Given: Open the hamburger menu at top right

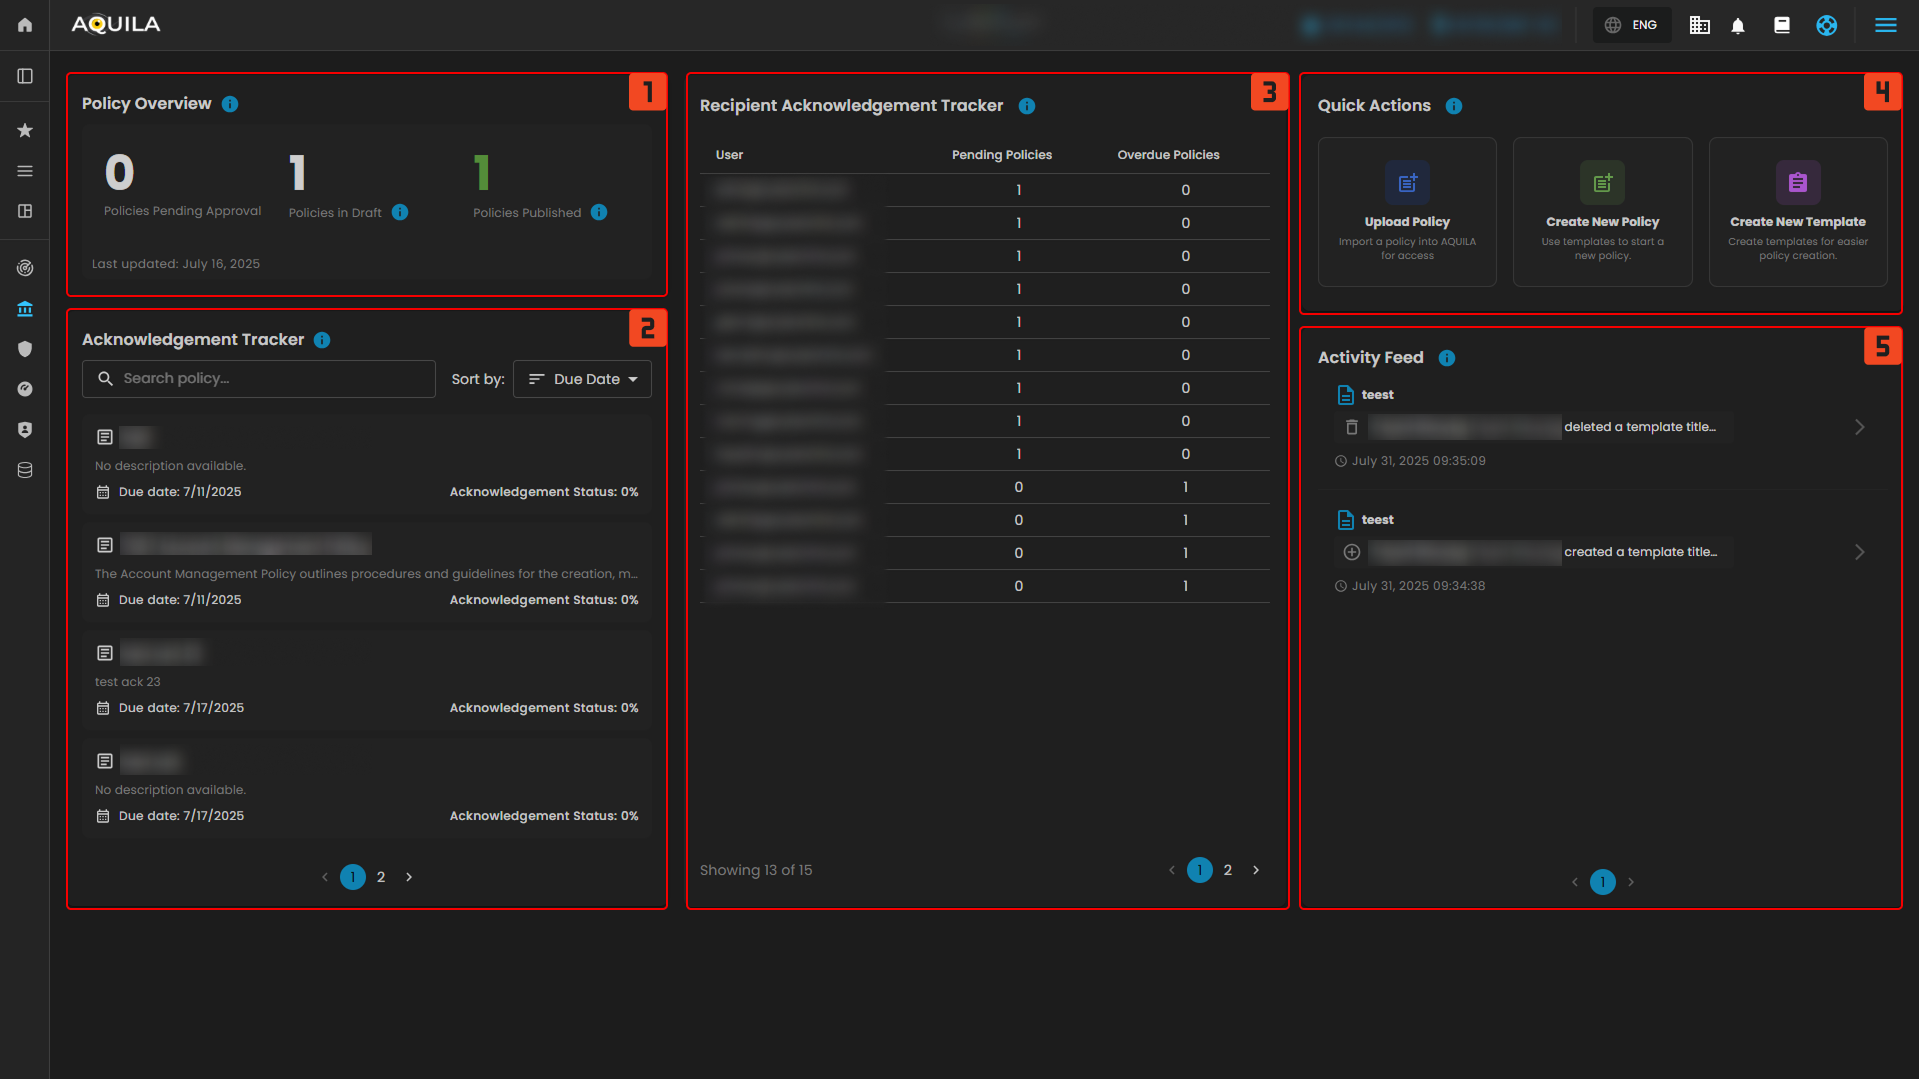Looking at the screenshot, I should tap(1885, 26).
